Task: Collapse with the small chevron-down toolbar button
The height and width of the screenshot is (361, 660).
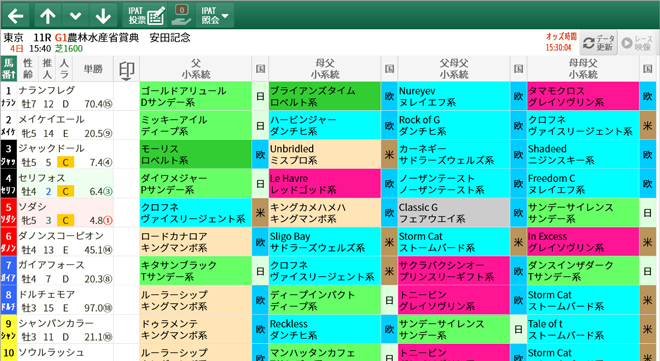Action: [x=75, y=16]
